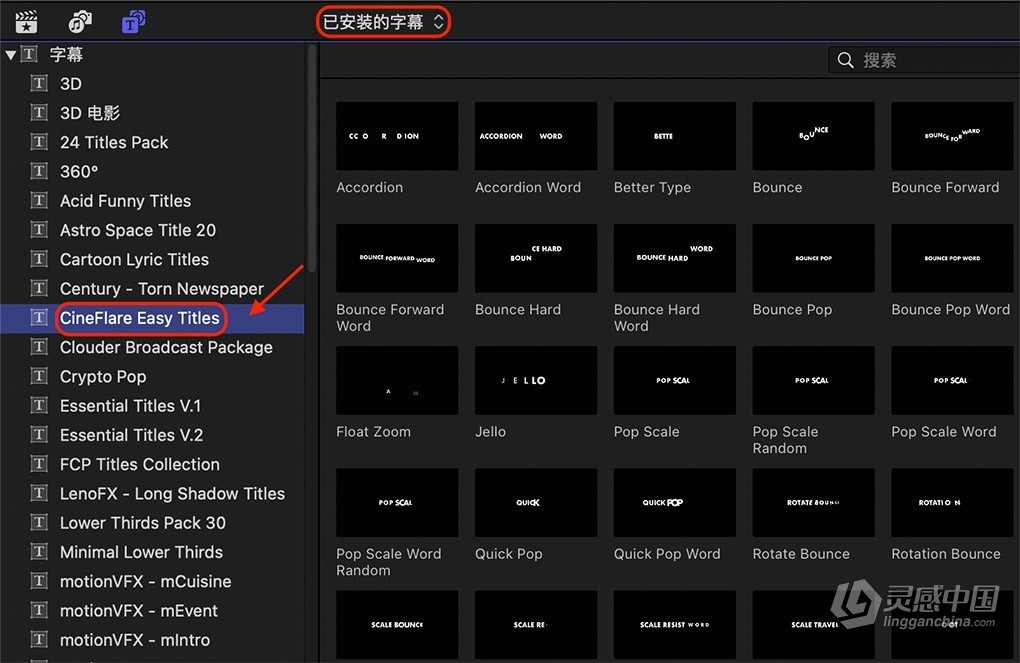Select the 360° titles category
1020x663 pixels.
[152, 172]
